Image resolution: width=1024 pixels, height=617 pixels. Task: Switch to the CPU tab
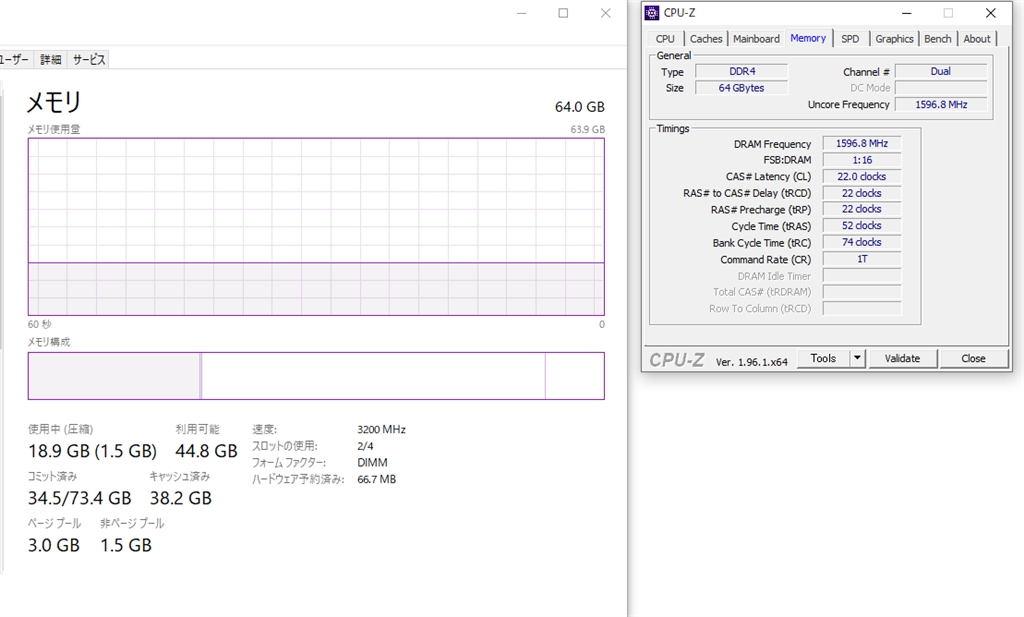click(665, 39)
